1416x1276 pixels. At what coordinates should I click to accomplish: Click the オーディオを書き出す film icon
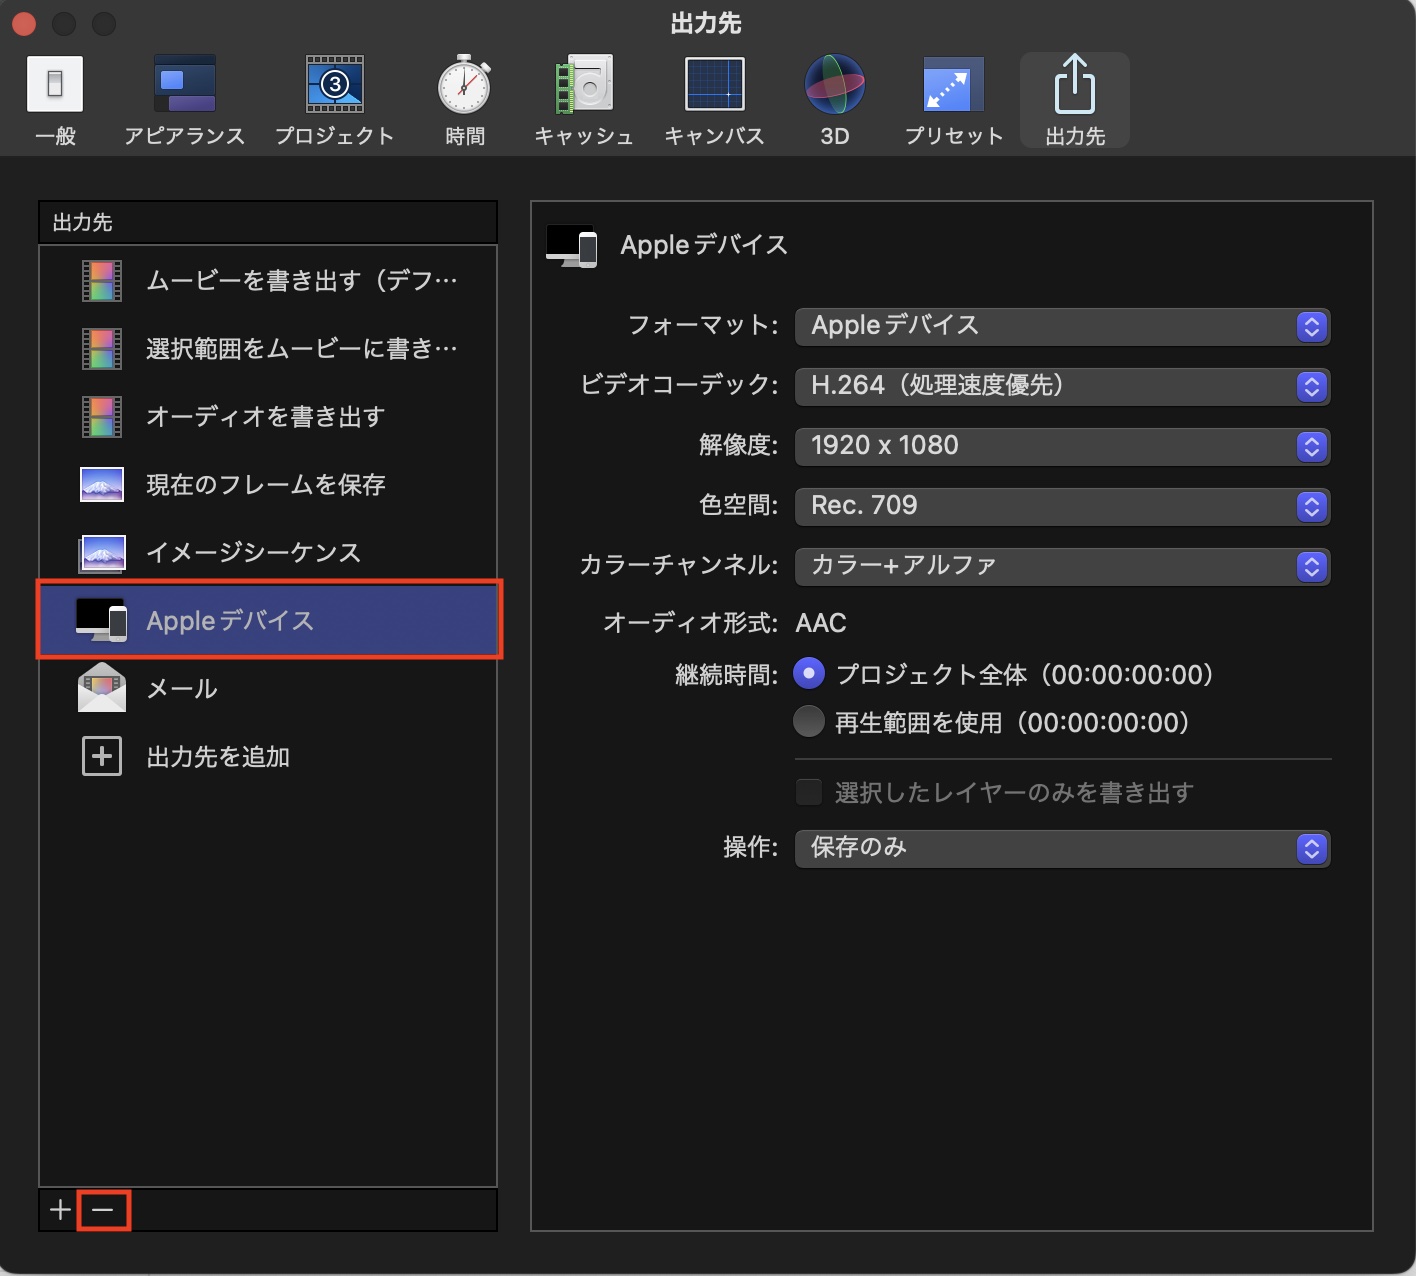click(x=102, y=417)
